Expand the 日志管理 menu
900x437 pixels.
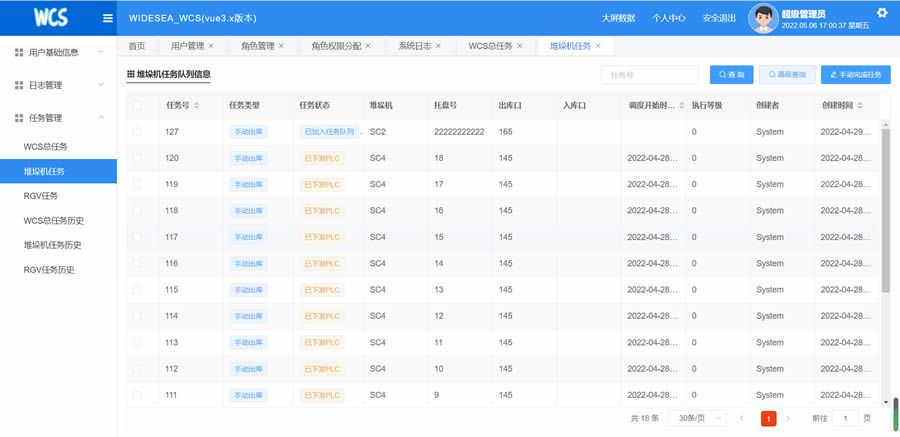101,85
